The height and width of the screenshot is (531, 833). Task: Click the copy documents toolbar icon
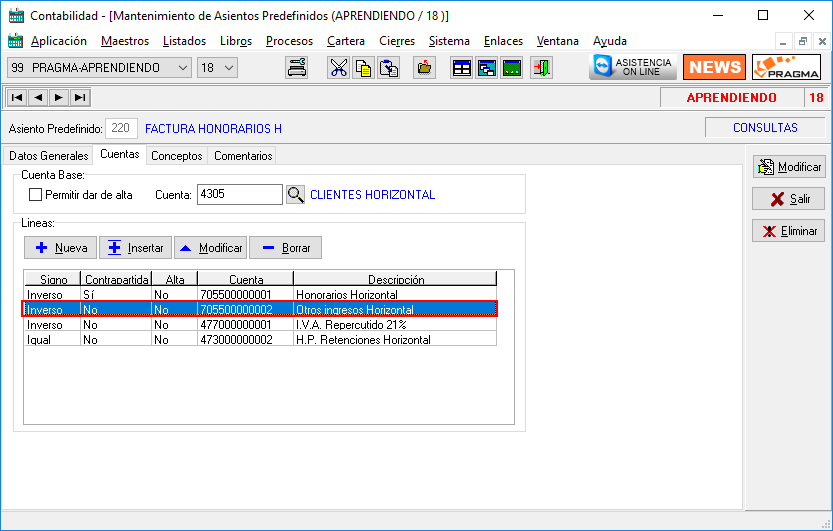[363, 68]
